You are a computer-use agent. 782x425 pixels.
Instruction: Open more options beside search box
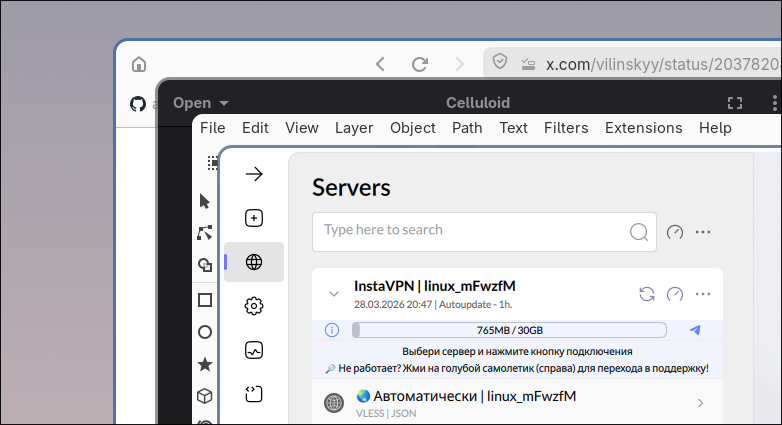point(703,232)
